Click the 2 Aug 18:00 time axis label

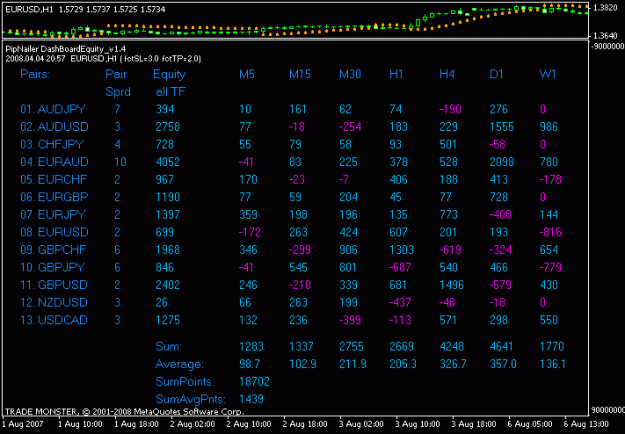pos(305,424)
